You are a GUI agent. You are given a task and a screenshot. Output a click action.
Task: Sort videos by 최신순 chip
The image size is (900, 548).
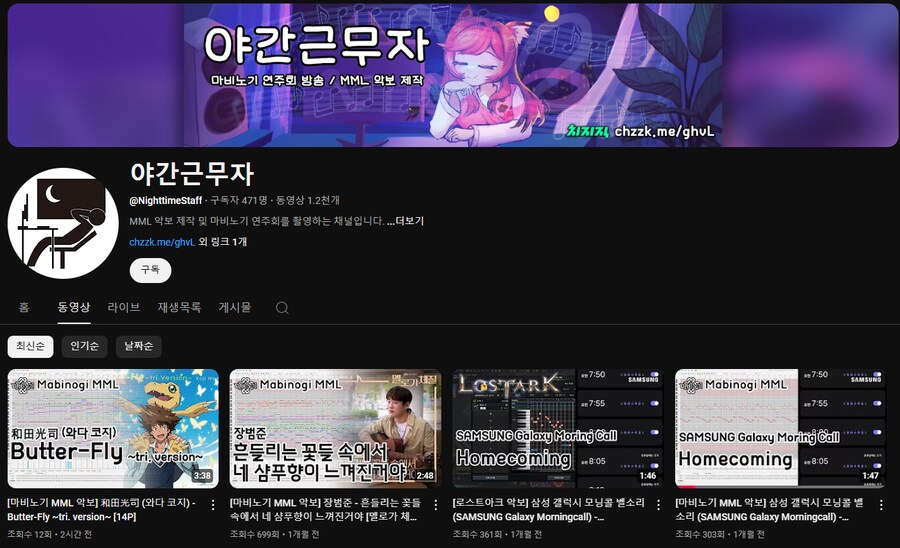coord(30,346)
